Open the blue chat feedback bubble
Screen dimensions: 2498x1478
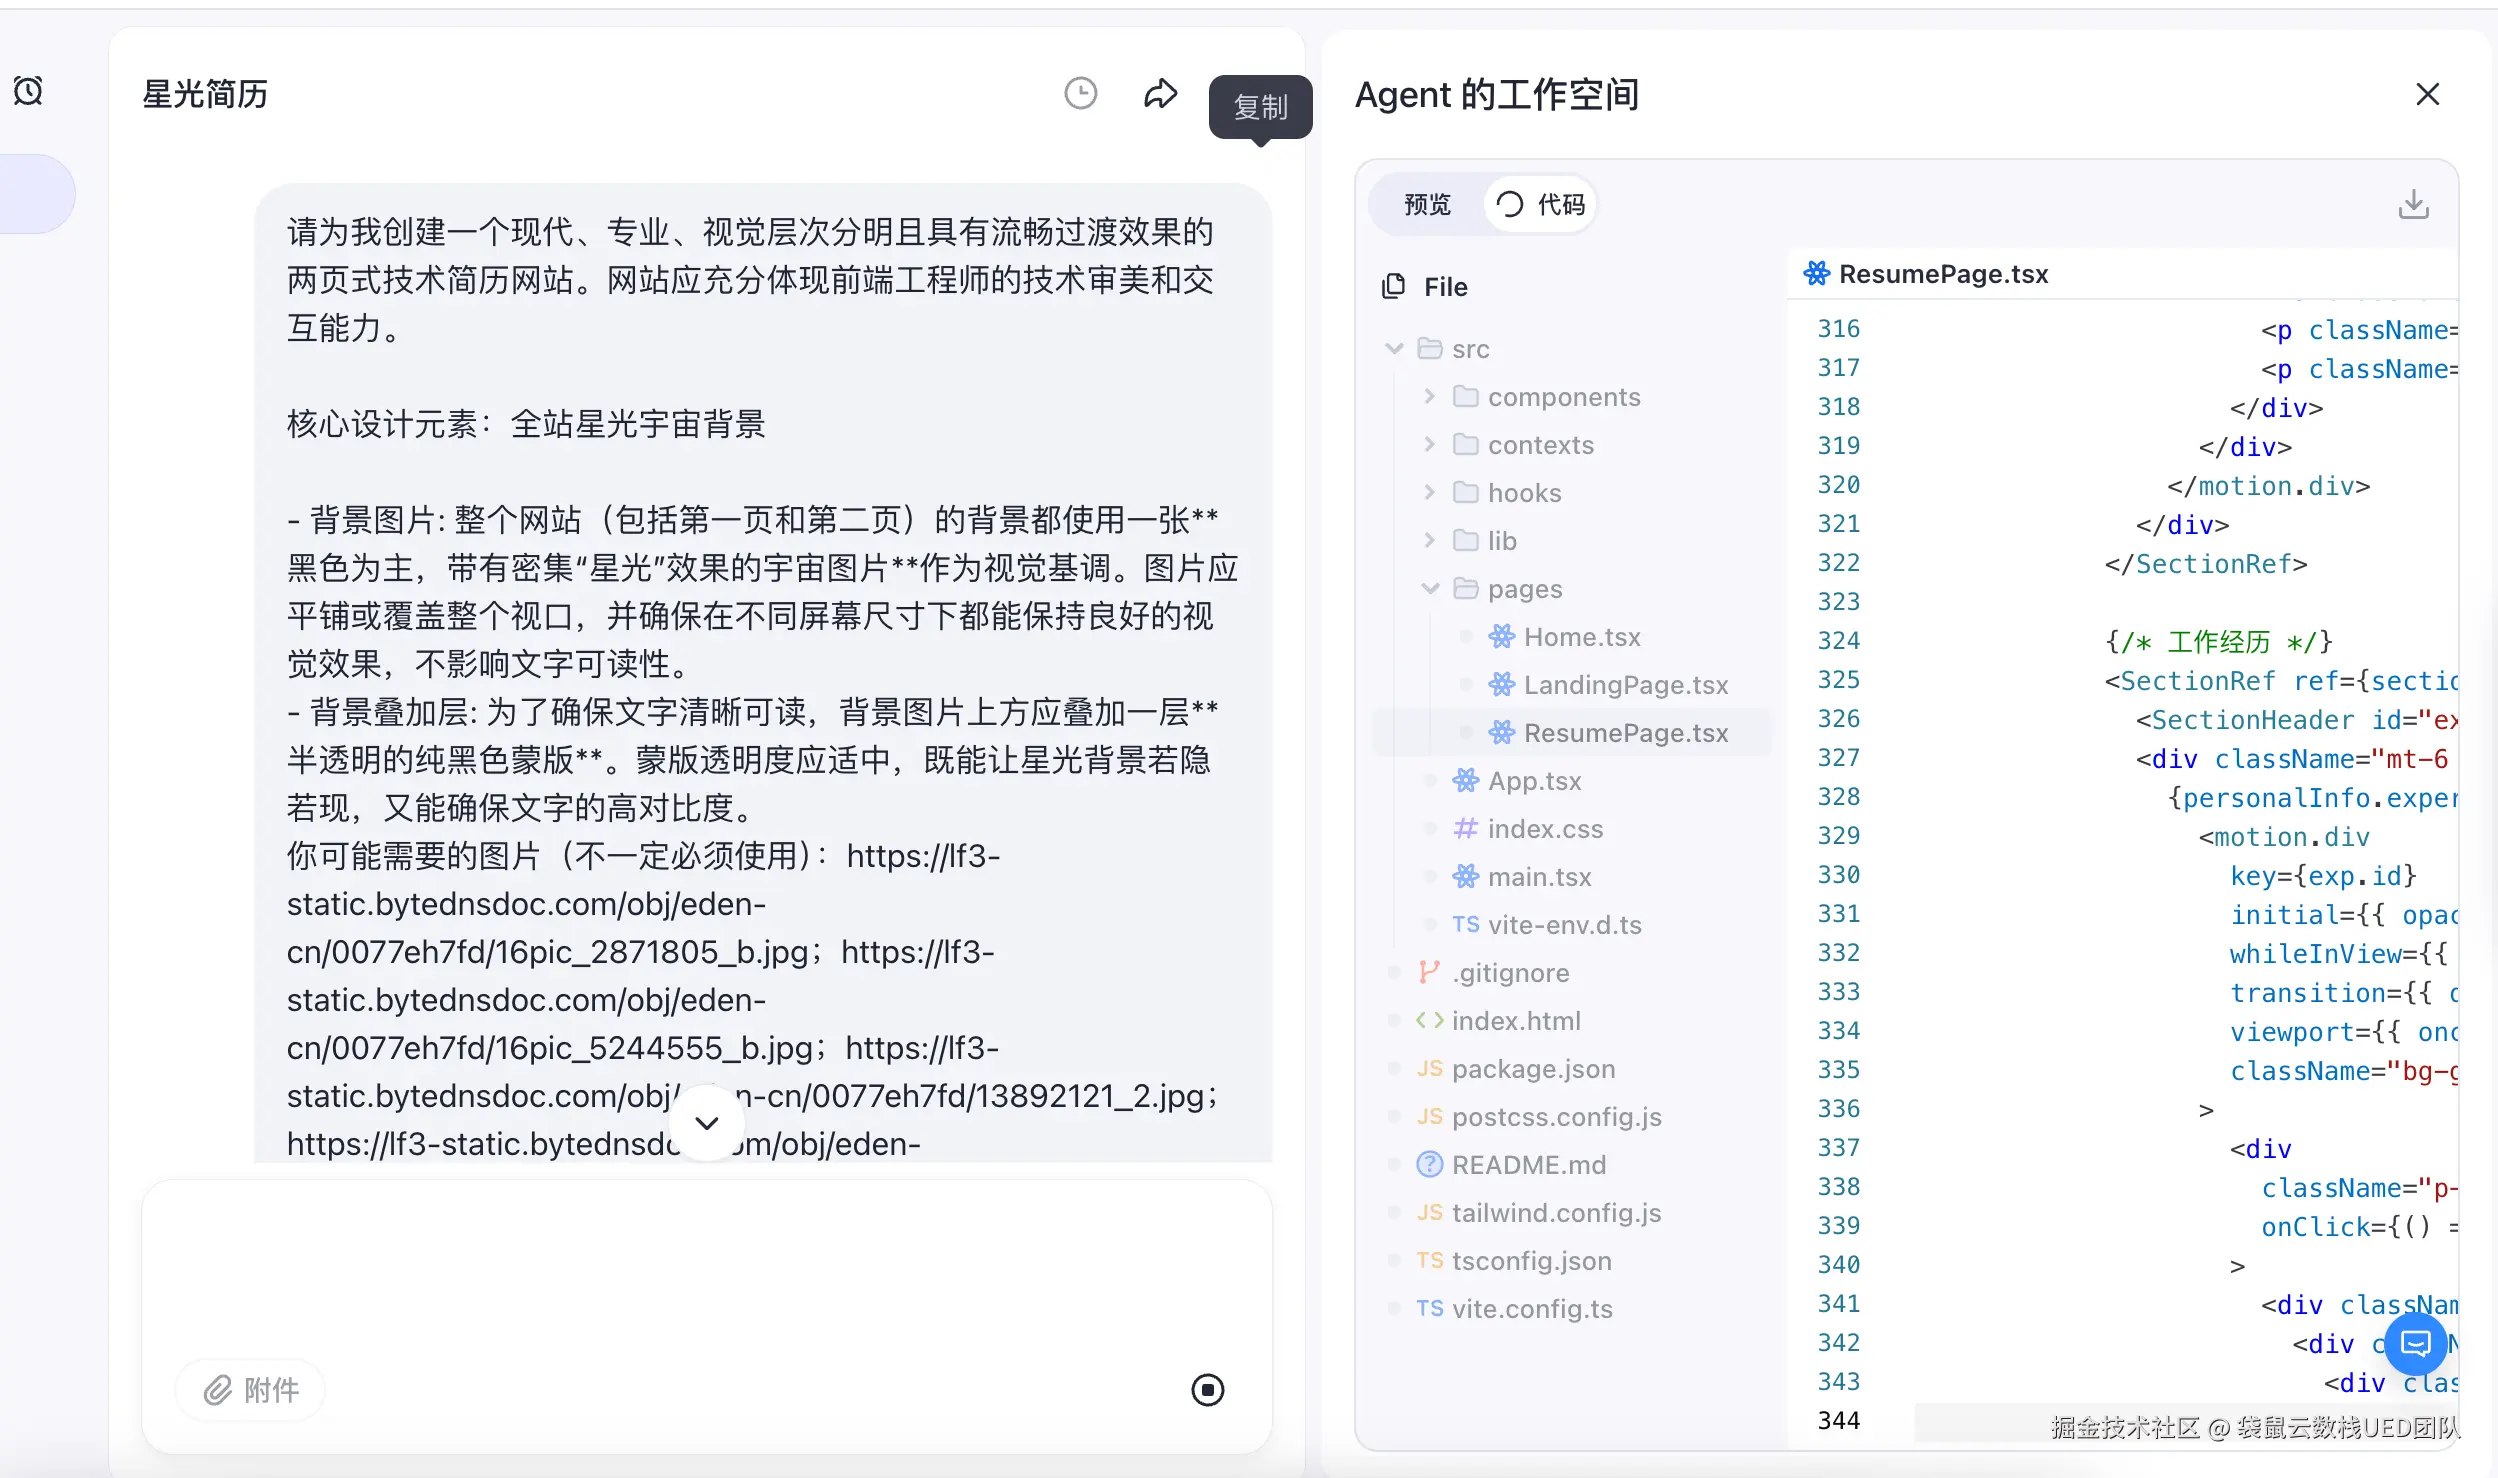coord(2415,1343)
